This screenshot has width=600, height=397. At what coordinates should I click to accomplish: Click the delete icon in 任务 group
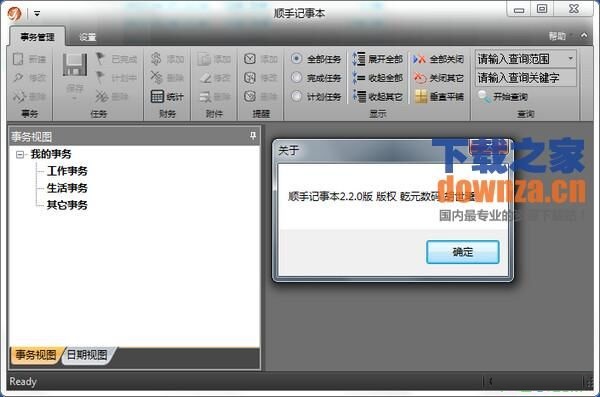(x=101, y=96)
